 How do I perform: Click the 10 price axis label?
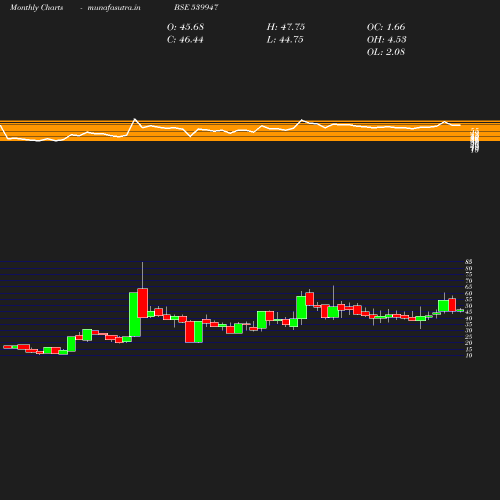click(x=469, y=356)
